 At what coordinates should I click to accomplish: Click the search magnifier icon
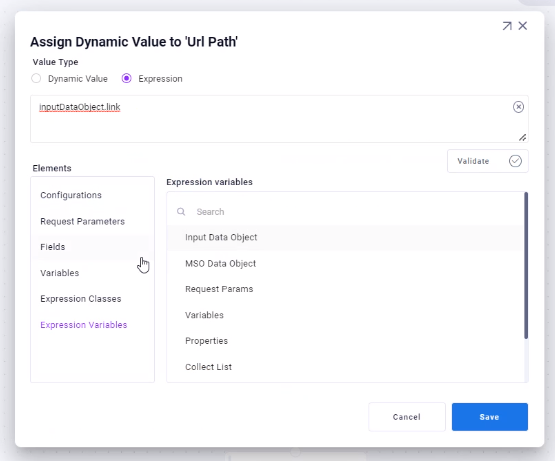pyautogui.click(x=181, y=212)
